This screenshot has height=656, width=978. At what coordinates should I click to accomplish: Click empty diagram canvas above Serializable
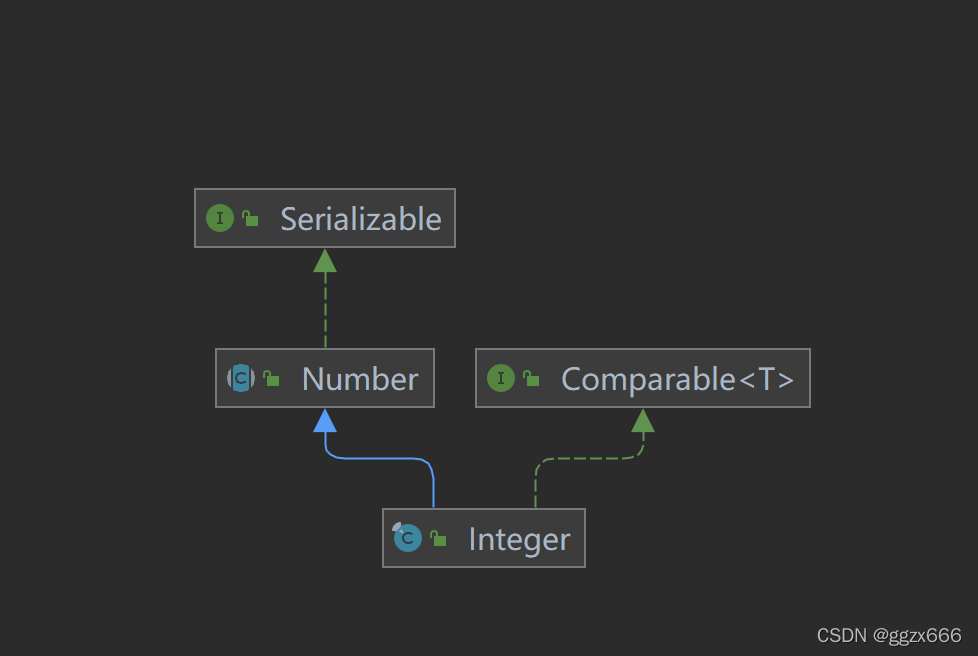click(x=324, y=94)
